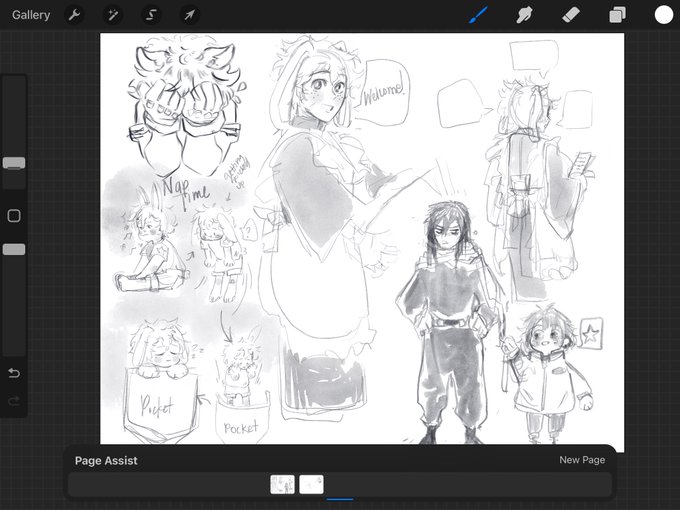Screen dimensions: 680x510
Task: Open the Adjustments magic wand menu
Action: 113,15
